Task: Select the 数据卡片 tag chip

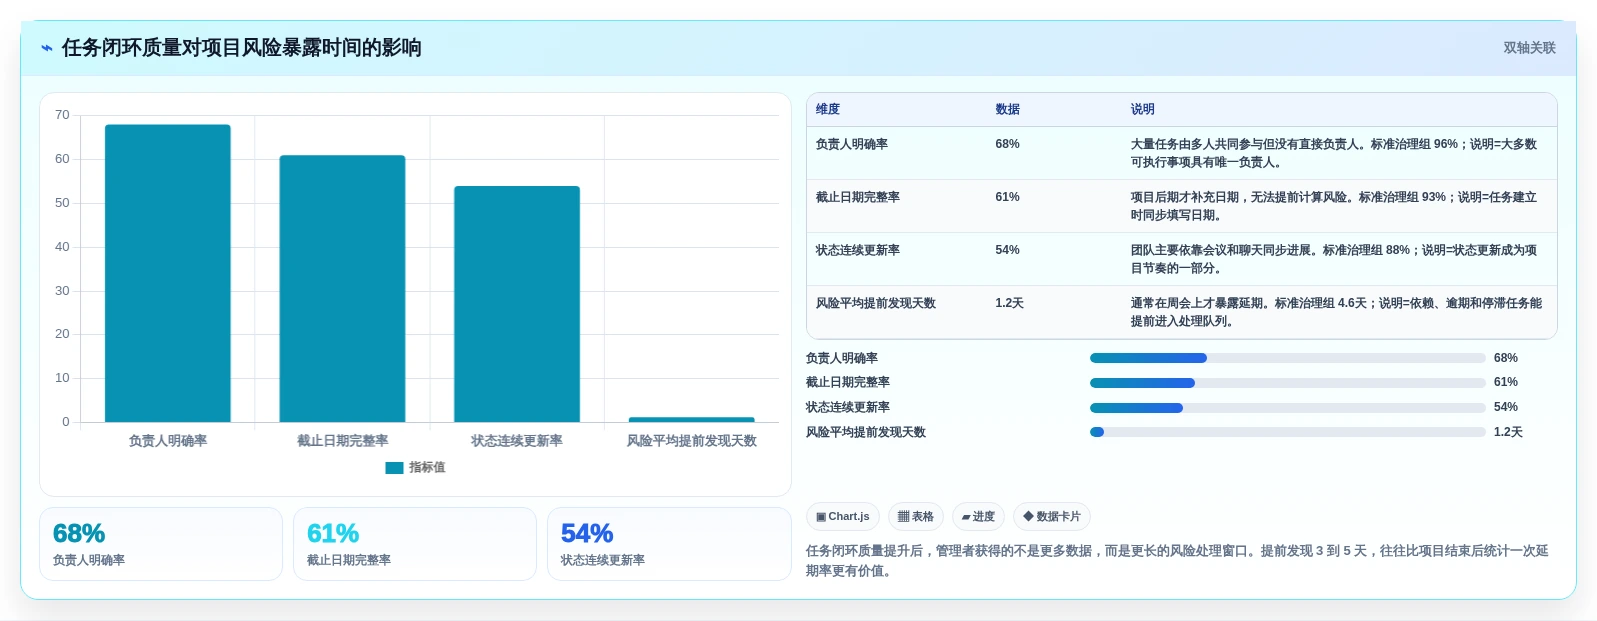Action: [1052, 517]
